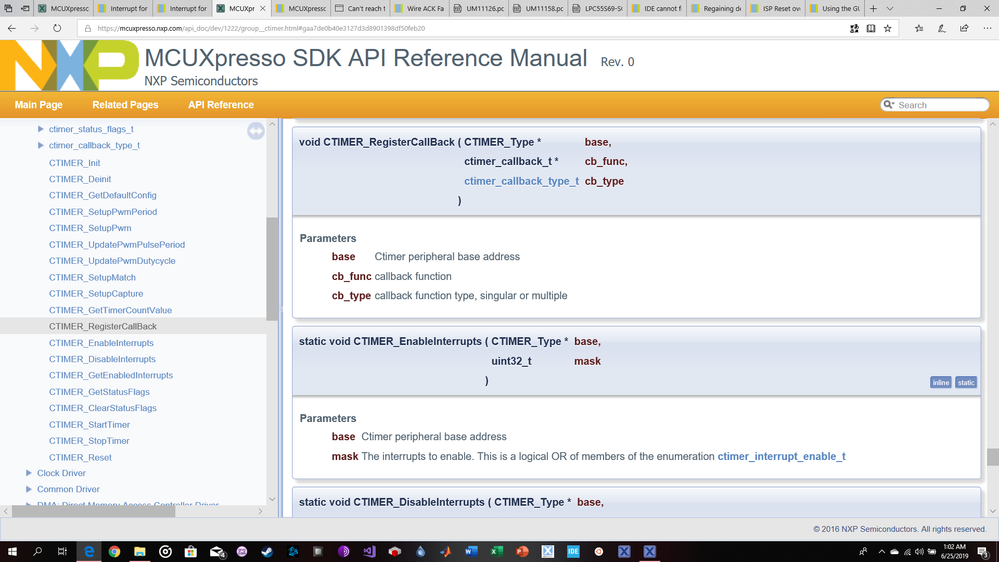Switch to the 'Can't reach t' browser tab
Screen dimensions: 999x562
click(361, 8)
